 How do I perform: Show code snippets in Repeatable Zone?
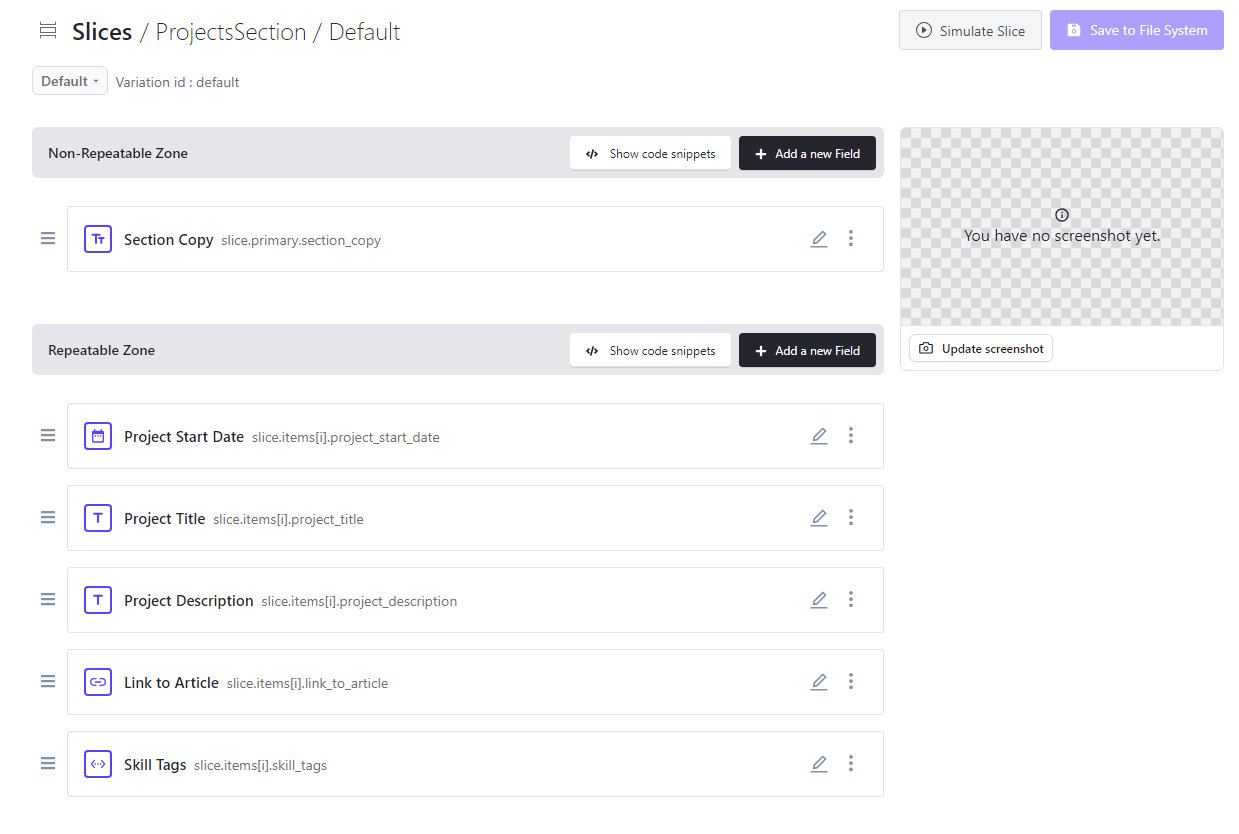click(x=650, y=350)
